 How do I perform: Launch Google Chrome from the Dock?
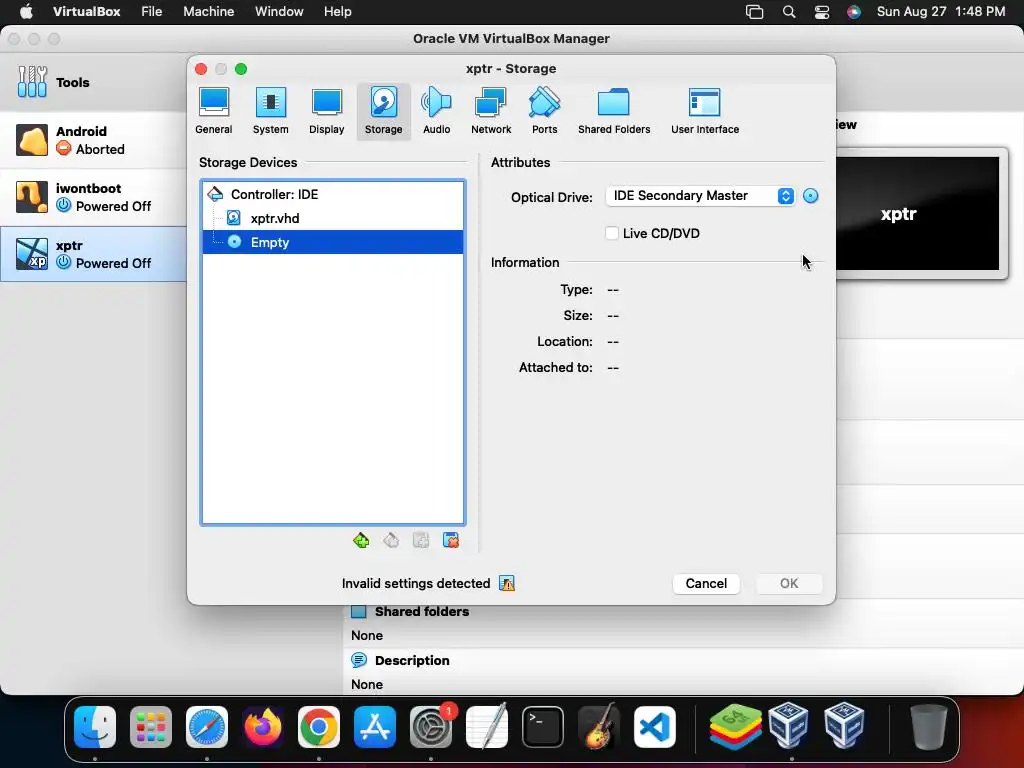tap(319, 727)
